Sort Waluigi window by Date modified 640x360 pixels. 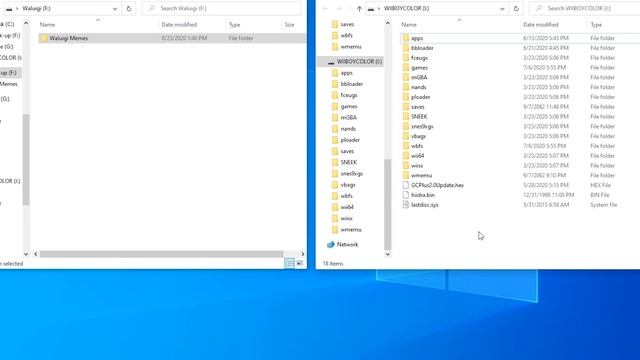click(179, 24)
